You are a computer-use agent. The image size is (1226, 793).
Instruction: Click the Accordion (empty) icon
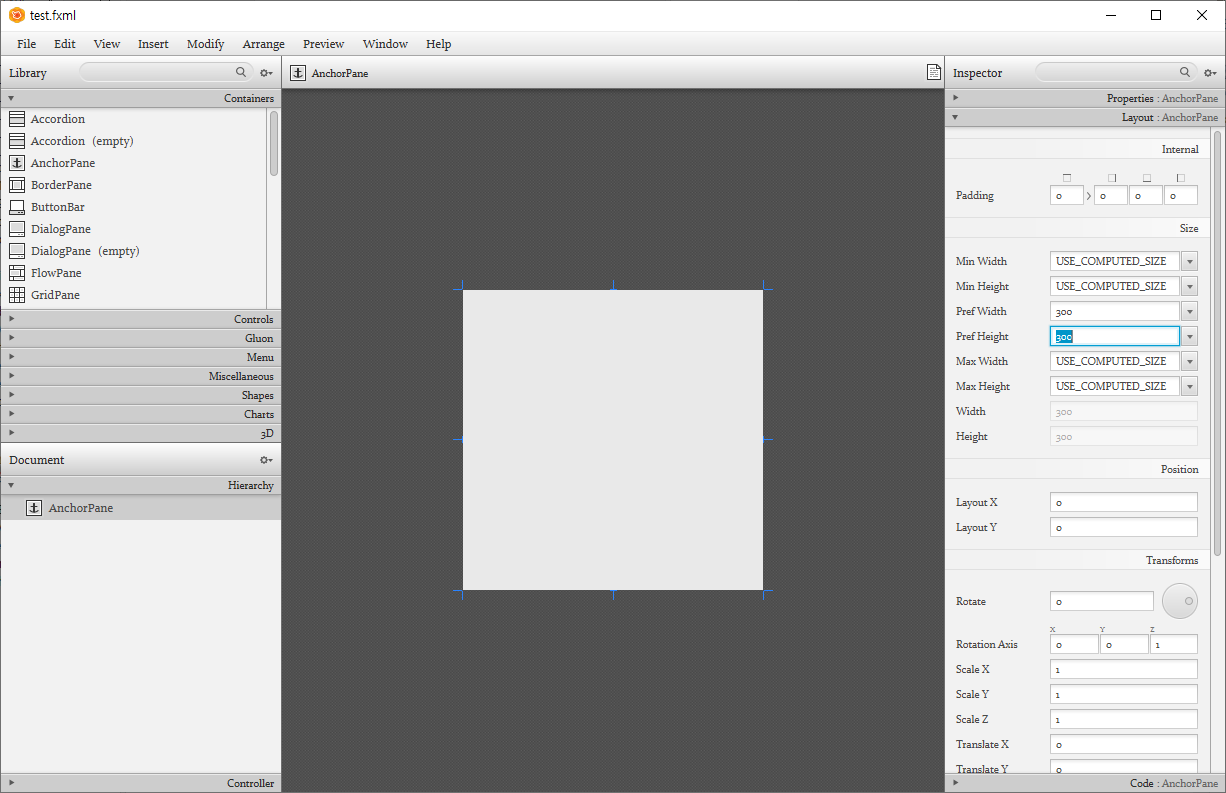16,140
